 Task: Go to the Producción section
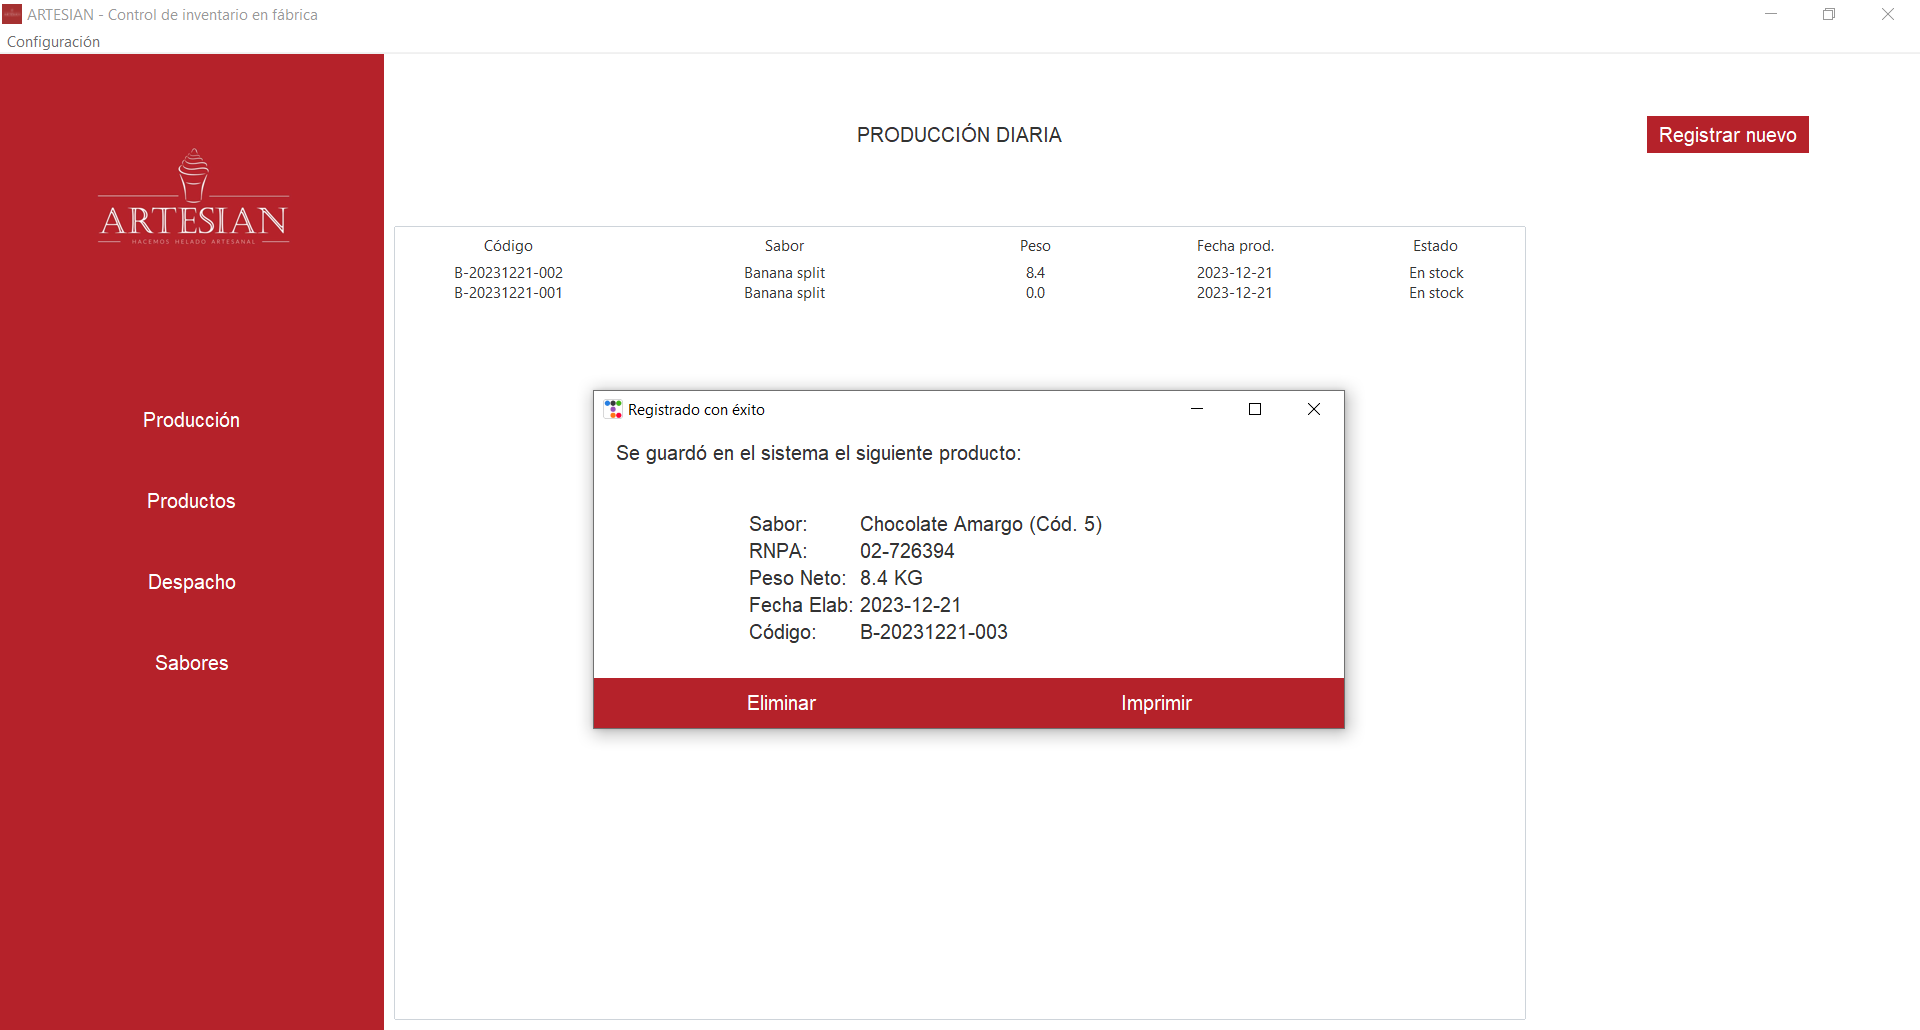[x=191, y=420]
